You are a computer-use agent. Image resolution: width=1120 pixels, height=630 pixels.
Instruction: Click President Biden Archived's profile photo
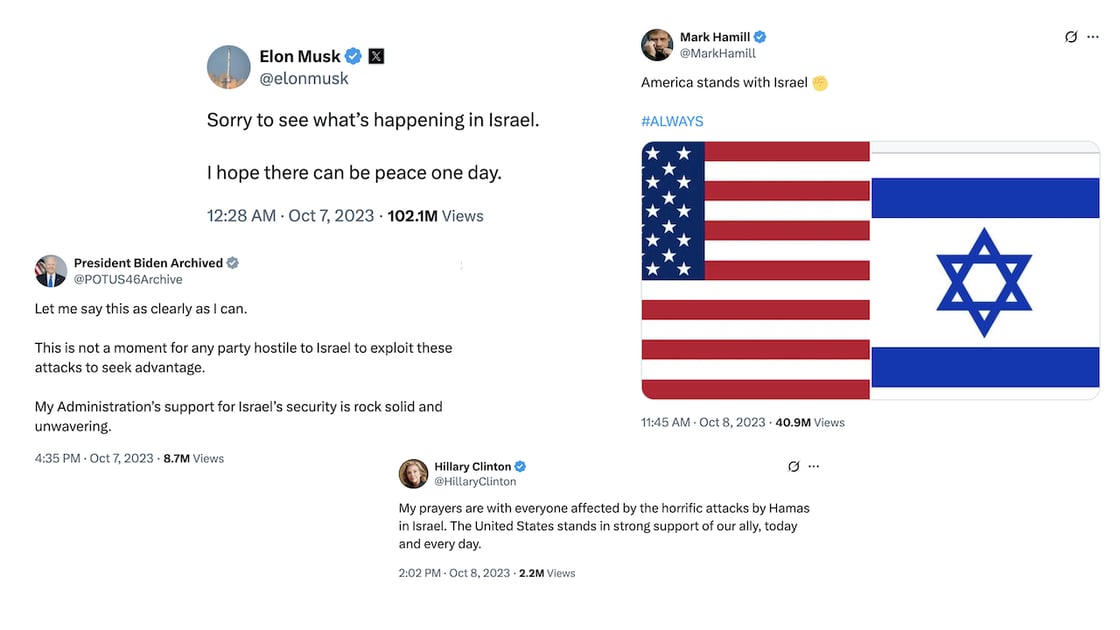(x=50, y=271)
